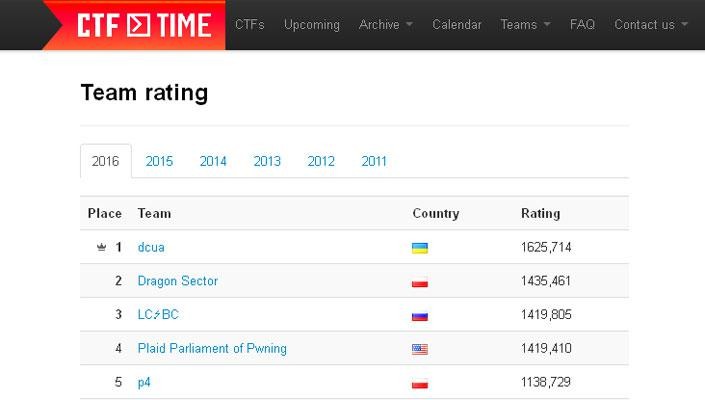Switch to the 2015 rating tab
The height and width of the screenshot is (400, 705).
click(x=159, y=161)
